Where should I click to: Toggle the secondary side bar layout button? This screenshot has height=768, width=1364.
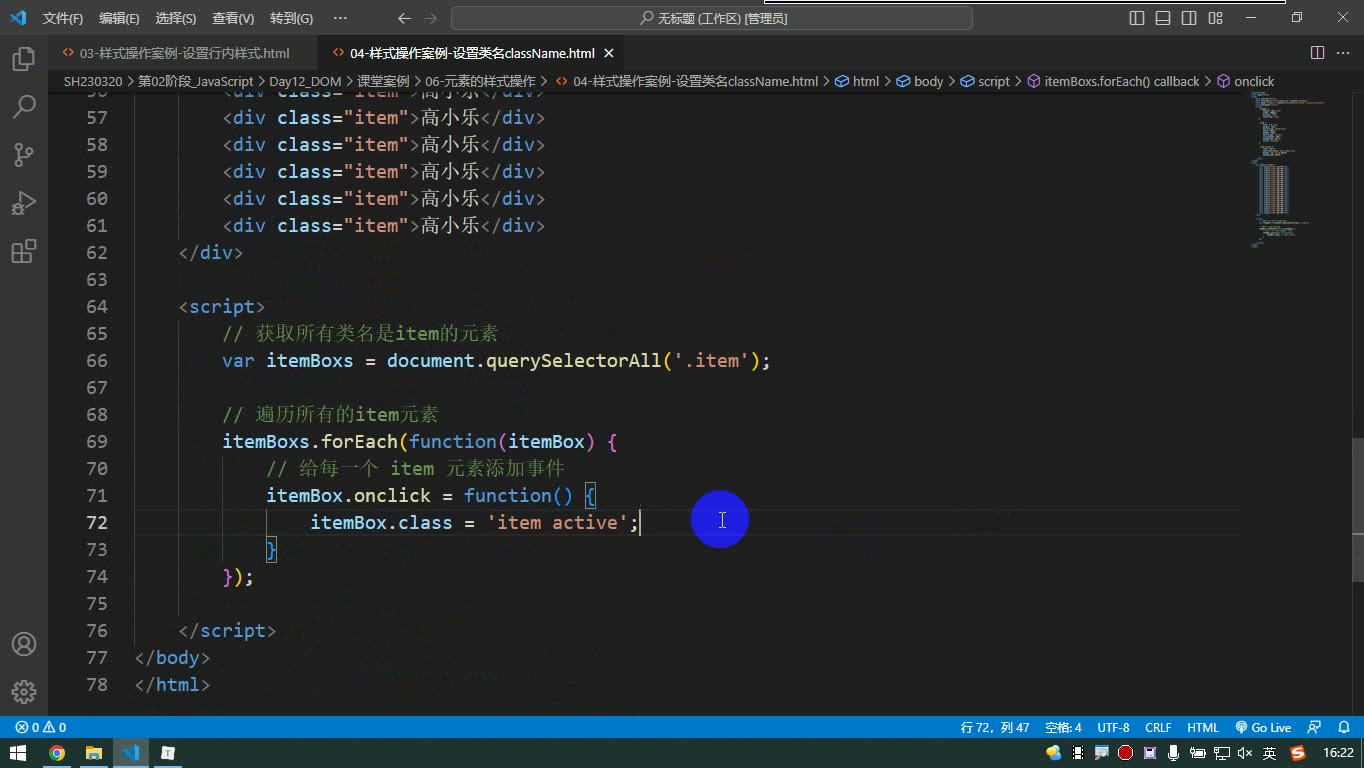[x=1189, y=18]
